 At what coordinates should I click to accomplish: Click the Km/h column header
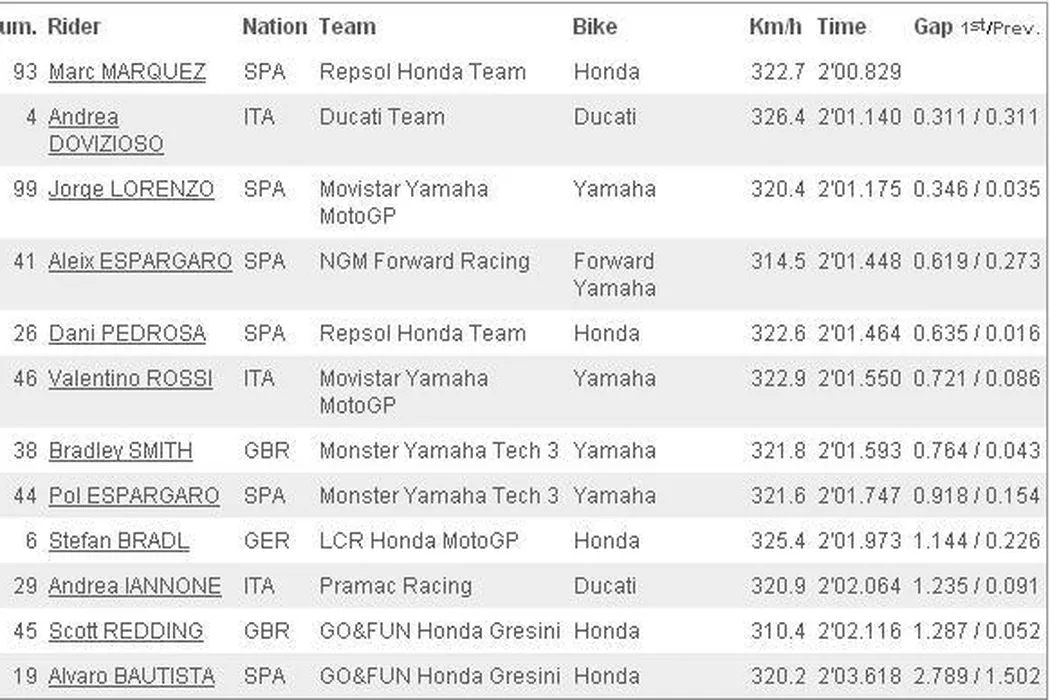pyautogui.click(x=775, y=27)
